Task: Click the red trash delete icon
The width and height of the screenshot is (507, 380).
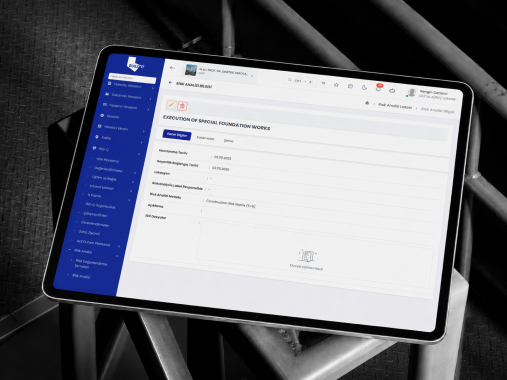Action: (x=182, y=106)
